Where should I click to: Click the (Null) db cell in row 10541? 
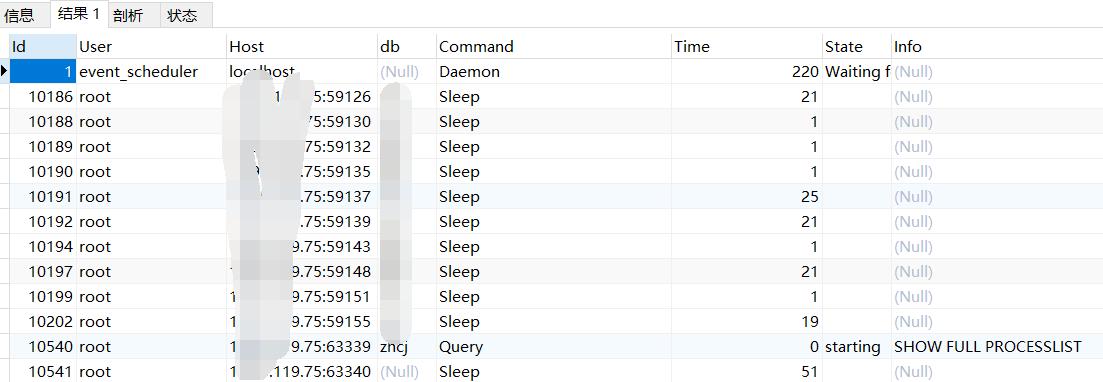pyautogui.click(x=407, y=371)
